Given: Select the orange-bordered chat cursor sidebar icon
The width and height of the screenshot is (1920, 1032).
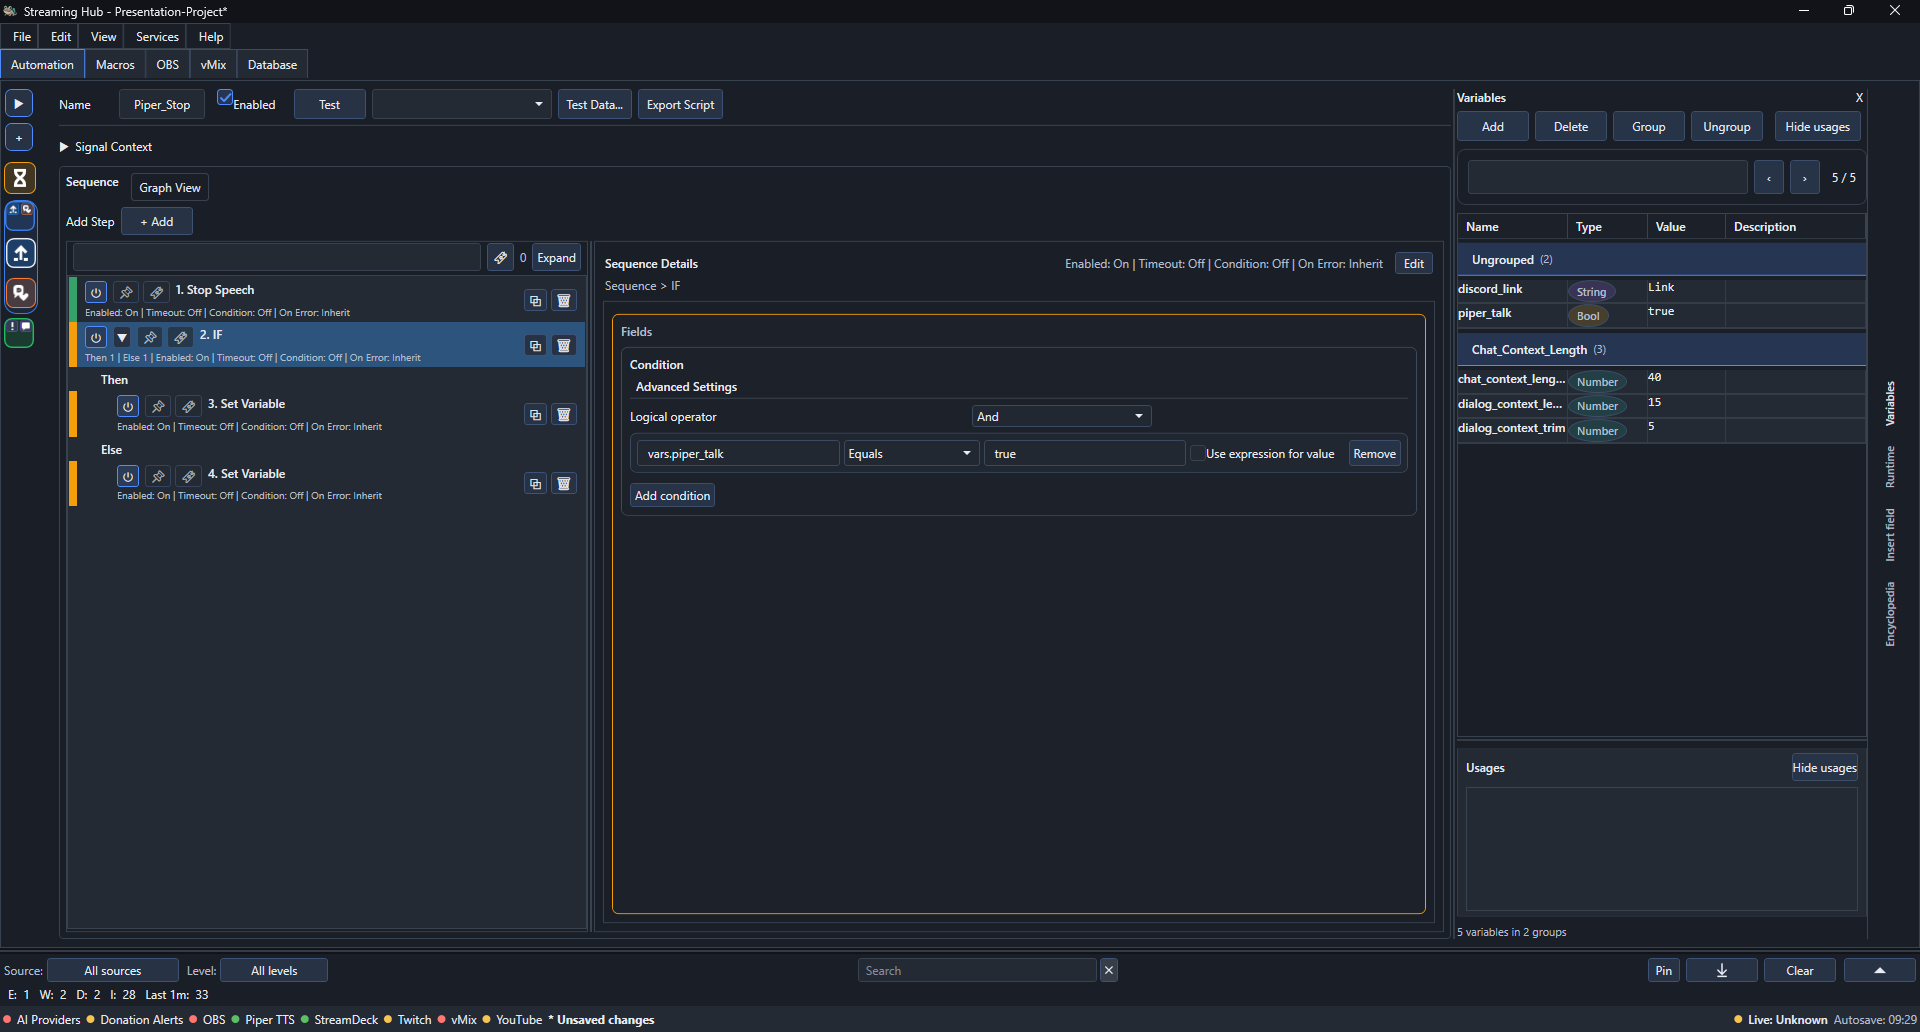Looking at the screenshot, I should tap(20, 293).
